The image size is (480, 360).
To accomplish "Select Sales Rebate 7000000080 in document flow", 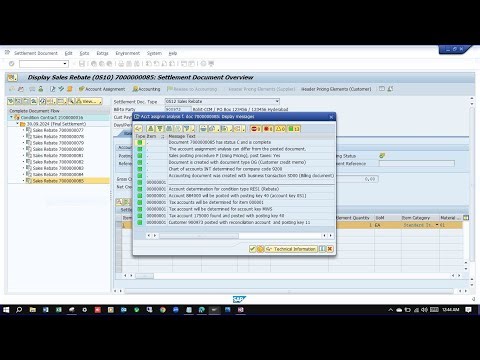I will pyautogui.click(x=58, y=149).
